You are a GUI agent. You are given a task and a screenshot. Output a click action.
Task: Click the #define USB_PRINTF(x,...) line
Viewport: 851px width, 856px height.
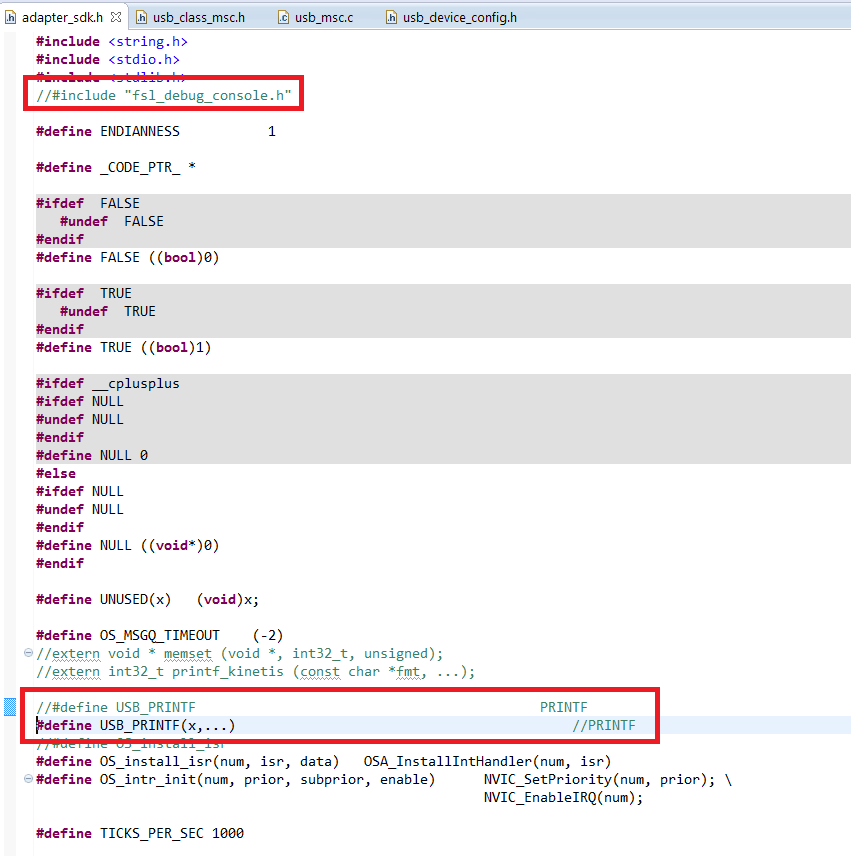[x=136, y=726]
